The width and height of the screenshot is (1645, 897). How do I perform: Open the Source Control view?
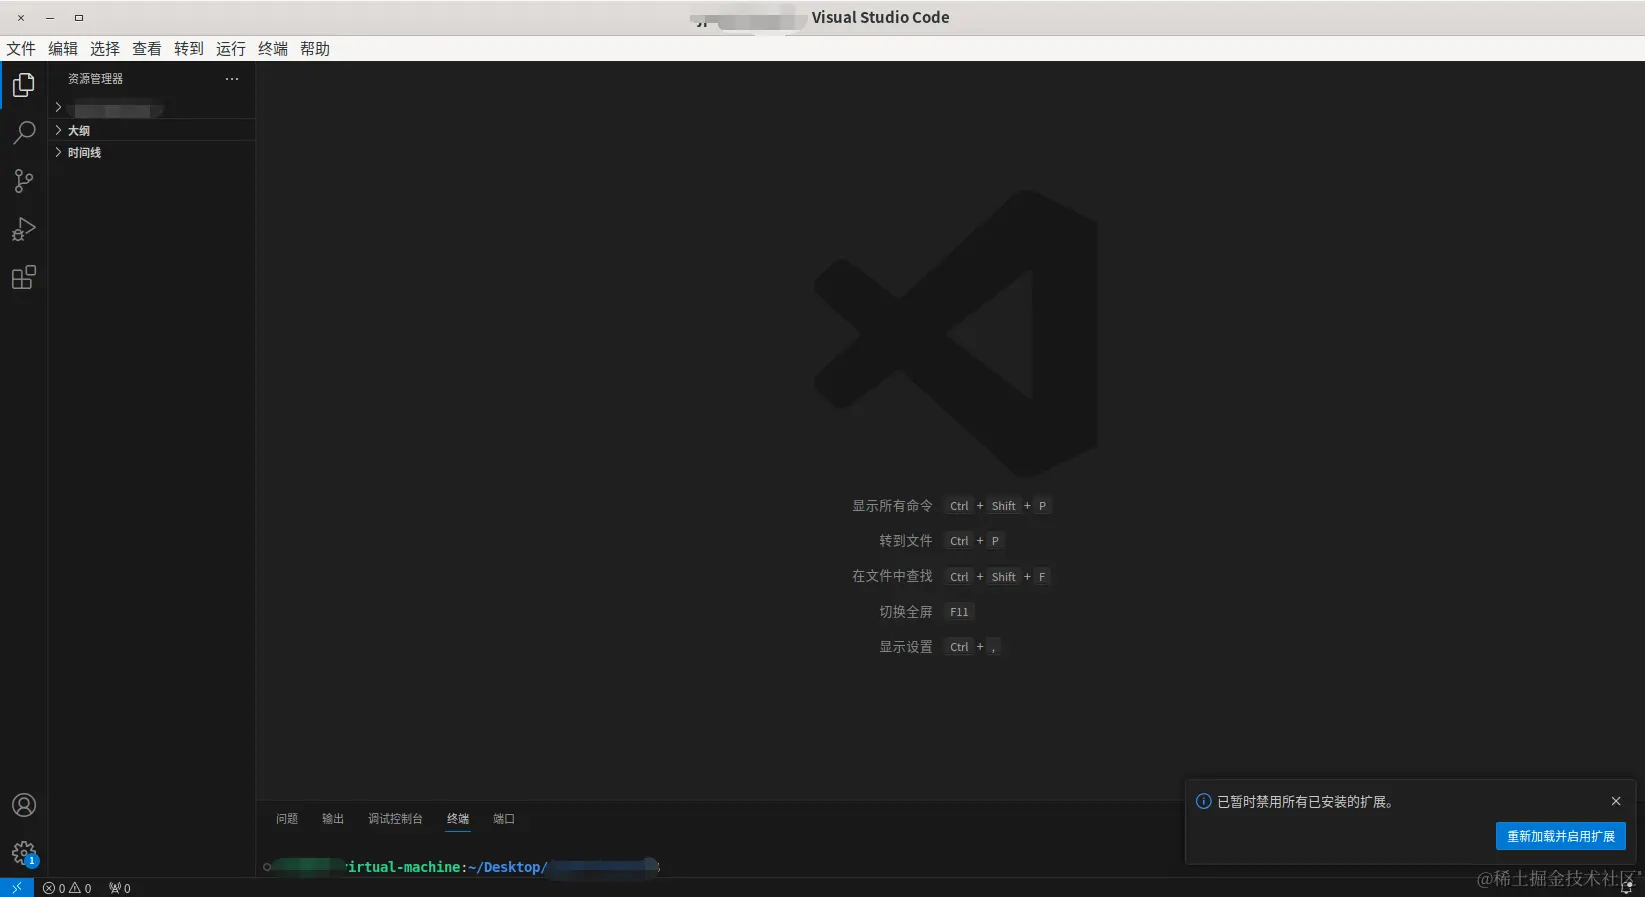pyautogui.click(x=24, y=181)
